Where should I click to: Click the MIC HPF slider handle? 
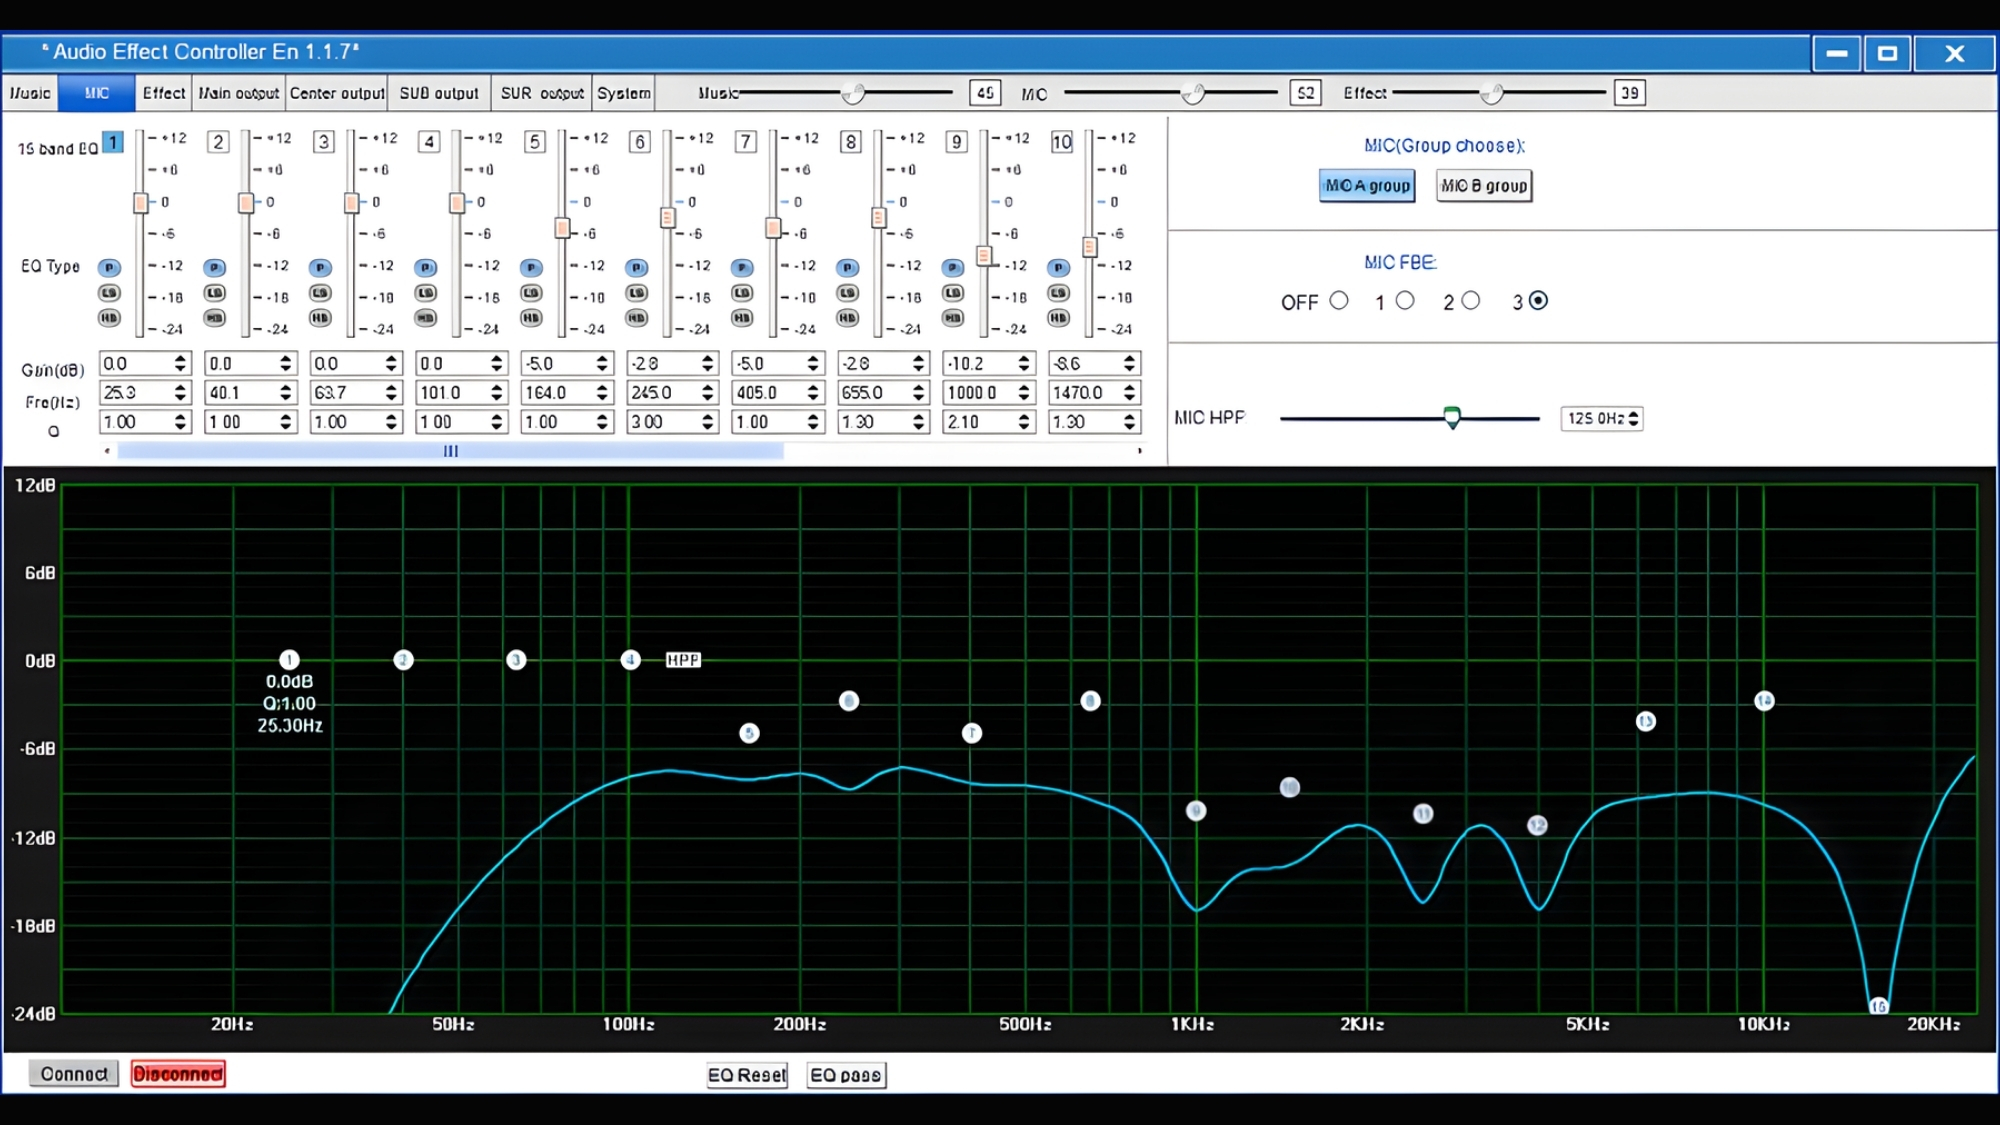click(x=1452, y=417)
